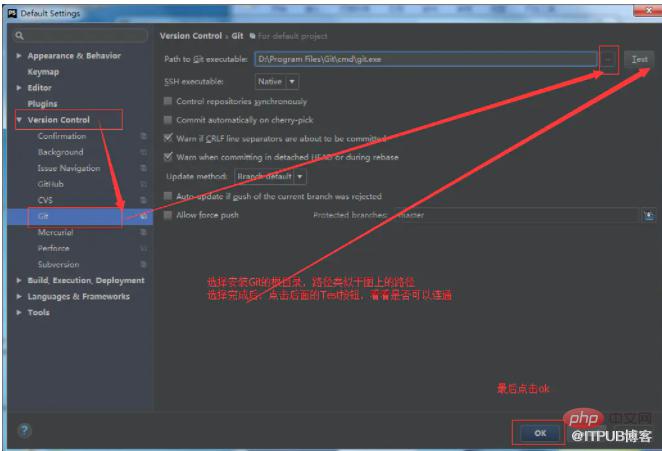Open Confirmation under Version Control

point(62,136)
